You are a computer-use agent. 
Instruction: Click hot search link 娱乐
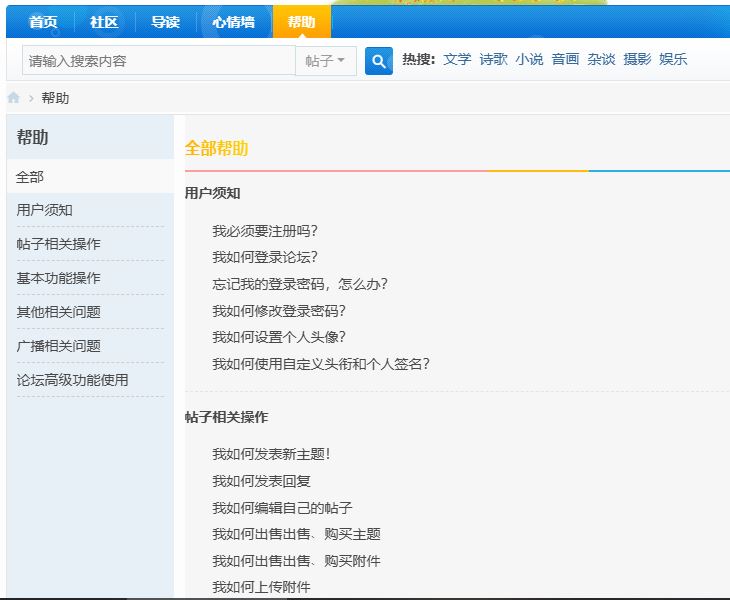(x=673, y=60)
